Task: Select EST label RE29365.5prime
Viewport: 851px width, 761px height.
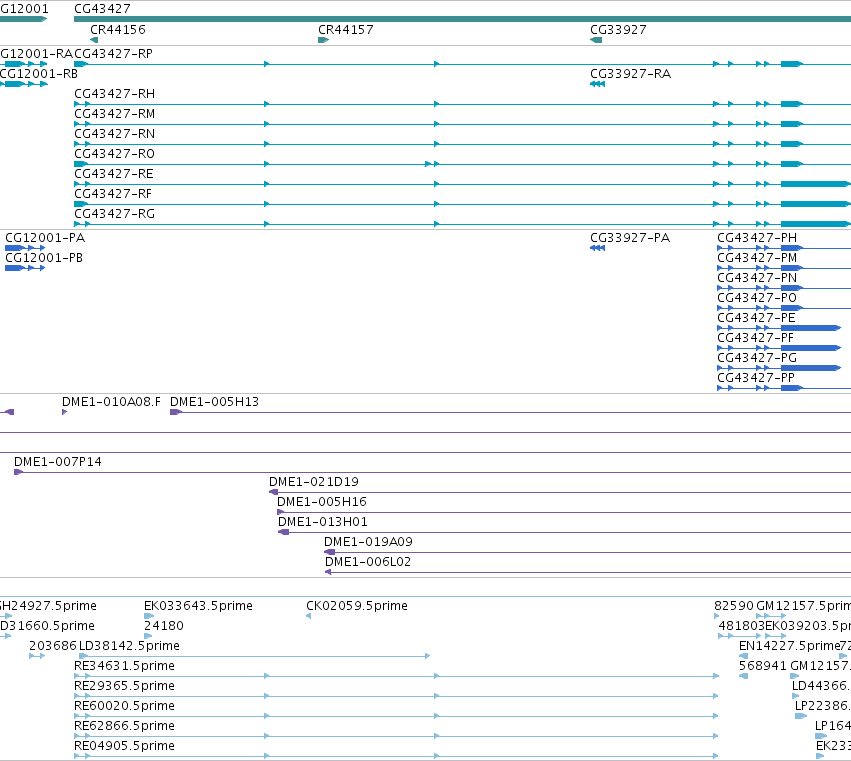Action: [124, 687]
